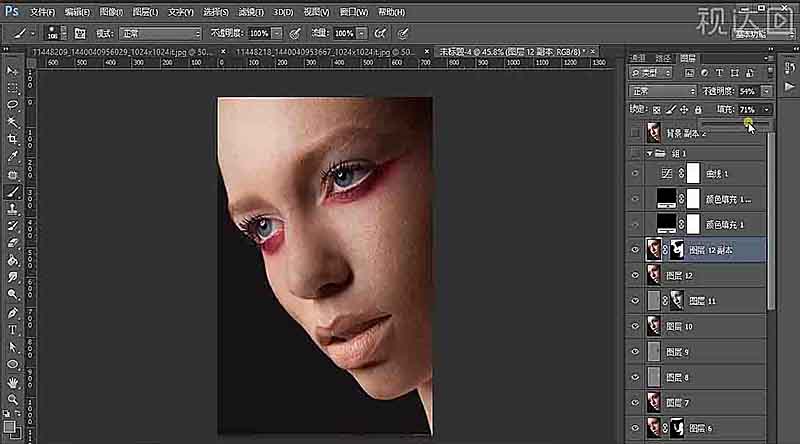This screenshot has height=444, width=800.
Task: Switch to the 通道 panel tab
Action: [x=638, y=58]
